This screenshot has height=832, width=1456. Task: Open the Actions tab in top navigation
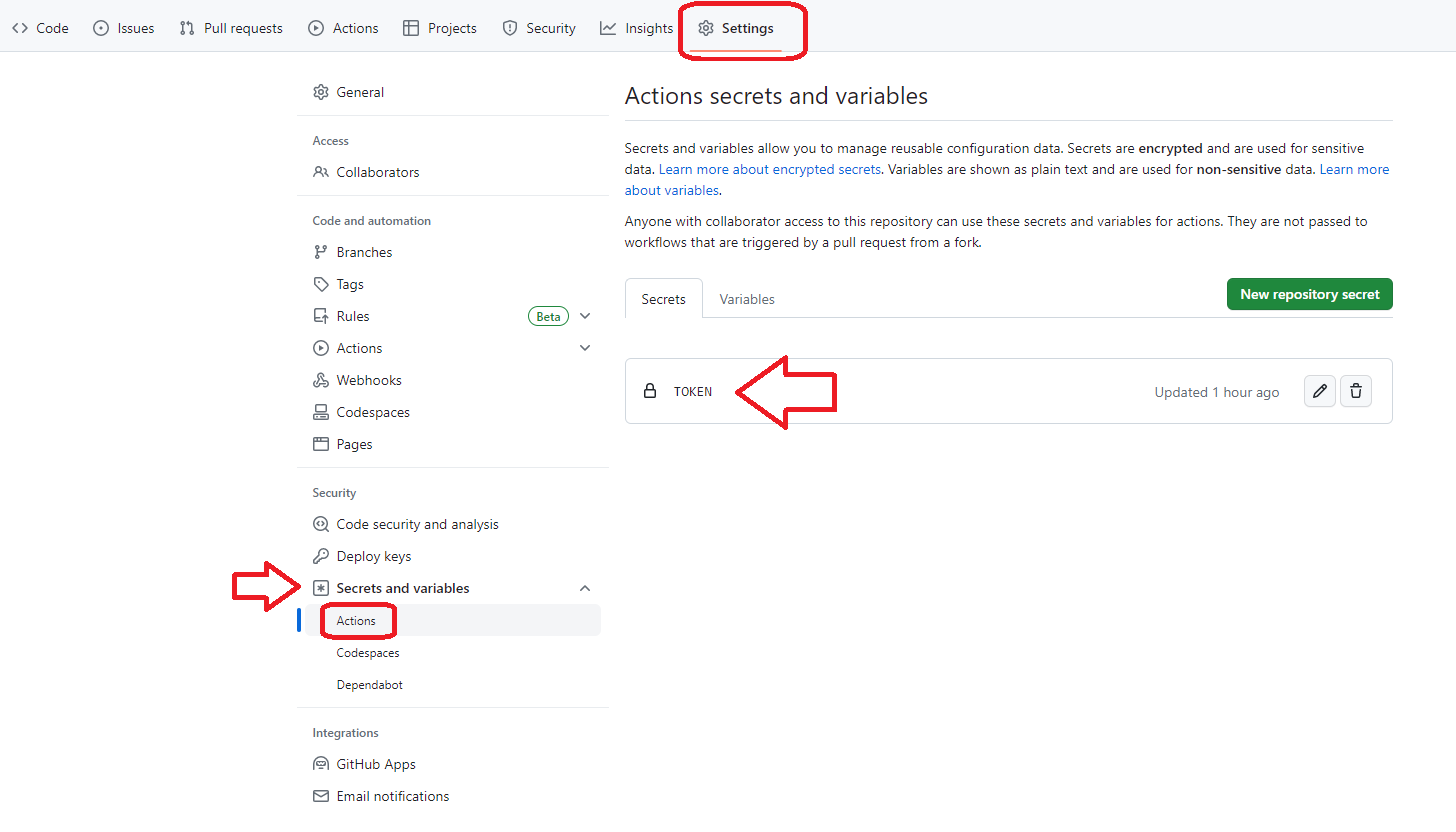click(343, 28)
